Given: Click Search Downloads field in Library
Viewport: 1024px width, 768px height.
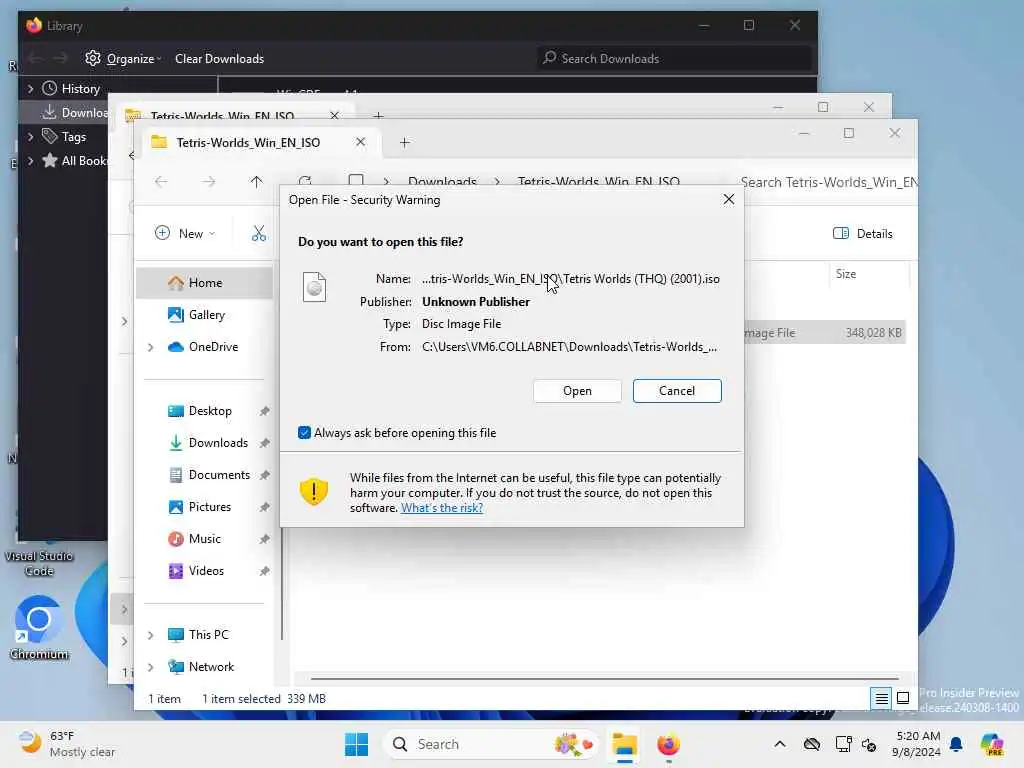Looking at the screenshot, I should click(674, 59).
